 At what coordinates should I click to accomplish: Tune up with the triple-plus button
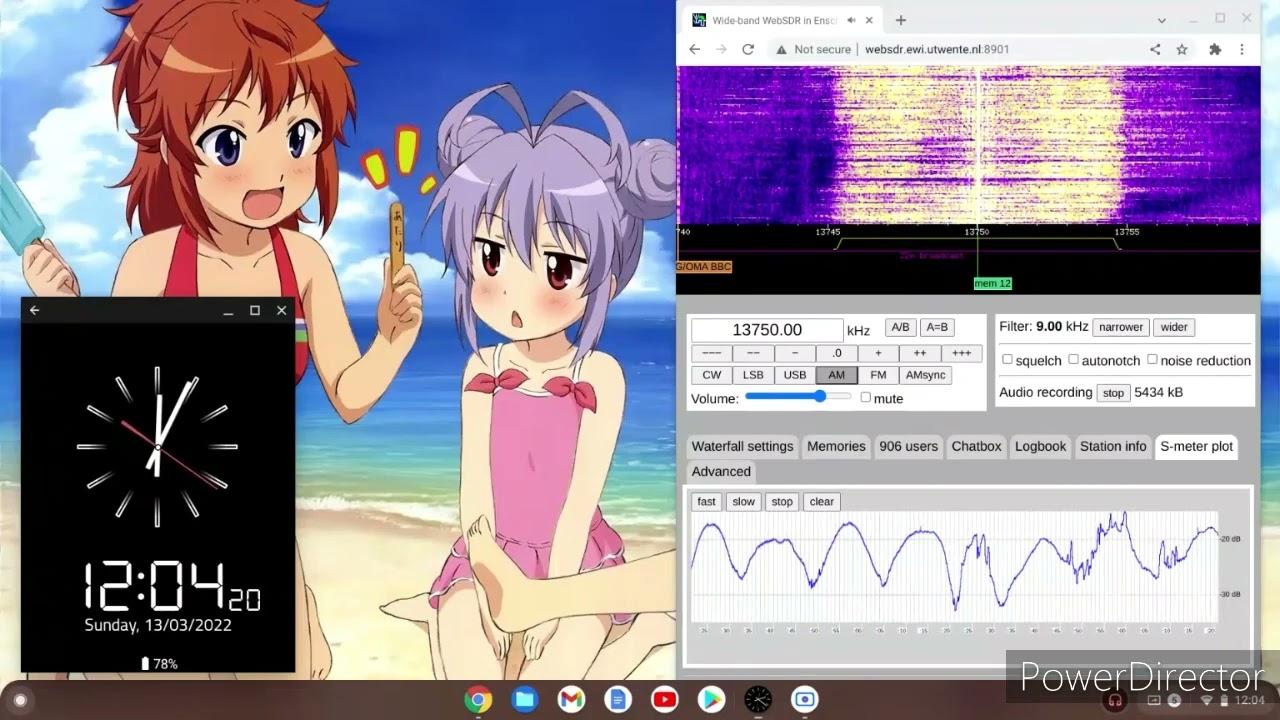[961, 353]
